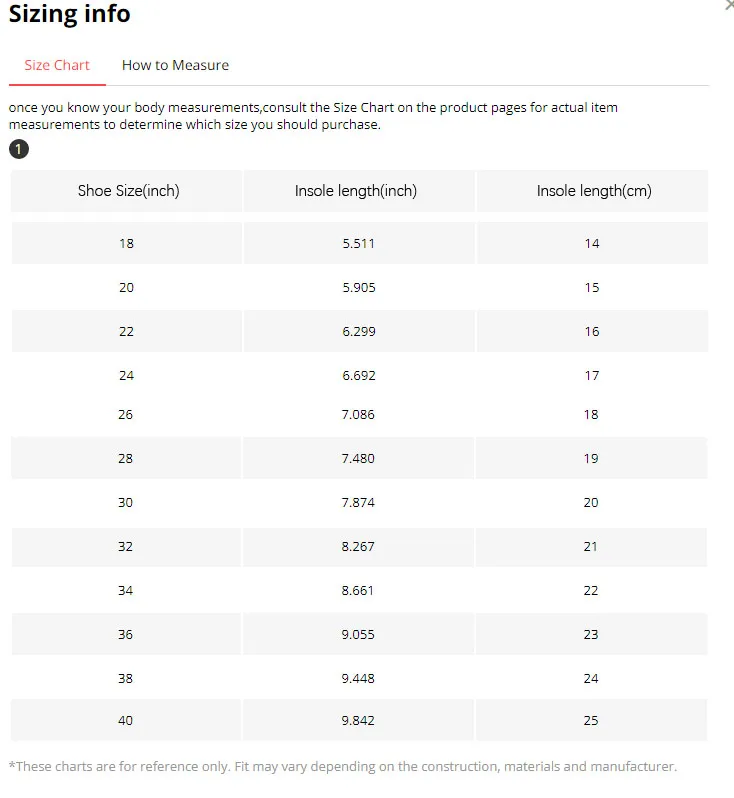Select the 9.055 inch insole value
734x798 pixels.
[358, 634]
